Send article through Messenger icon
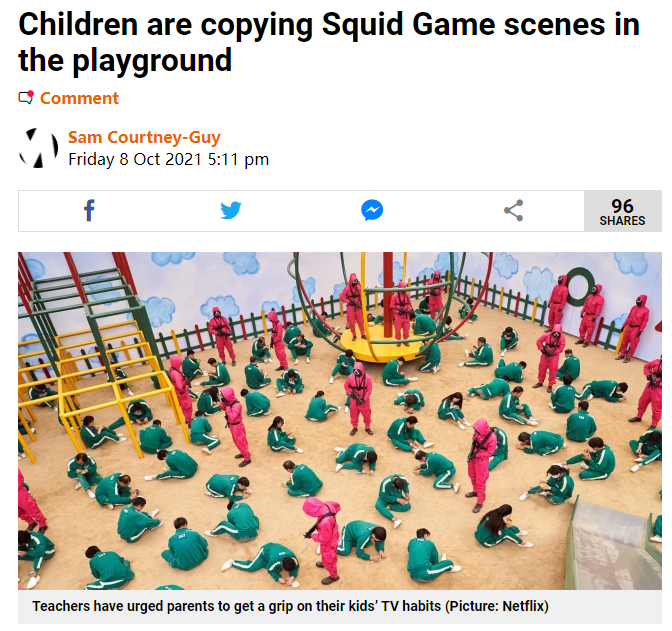This screenshot has height=631, width=672. (372, 210)
